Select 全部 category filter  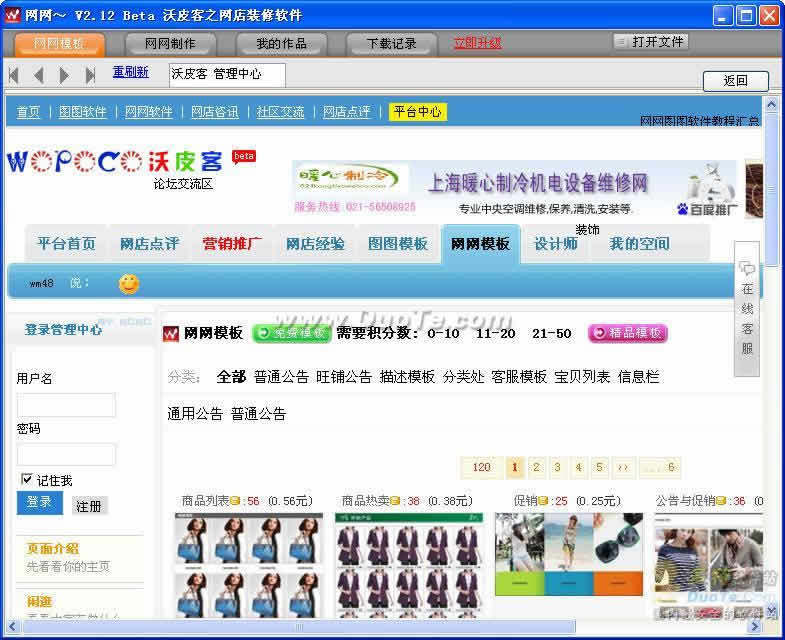231,377
